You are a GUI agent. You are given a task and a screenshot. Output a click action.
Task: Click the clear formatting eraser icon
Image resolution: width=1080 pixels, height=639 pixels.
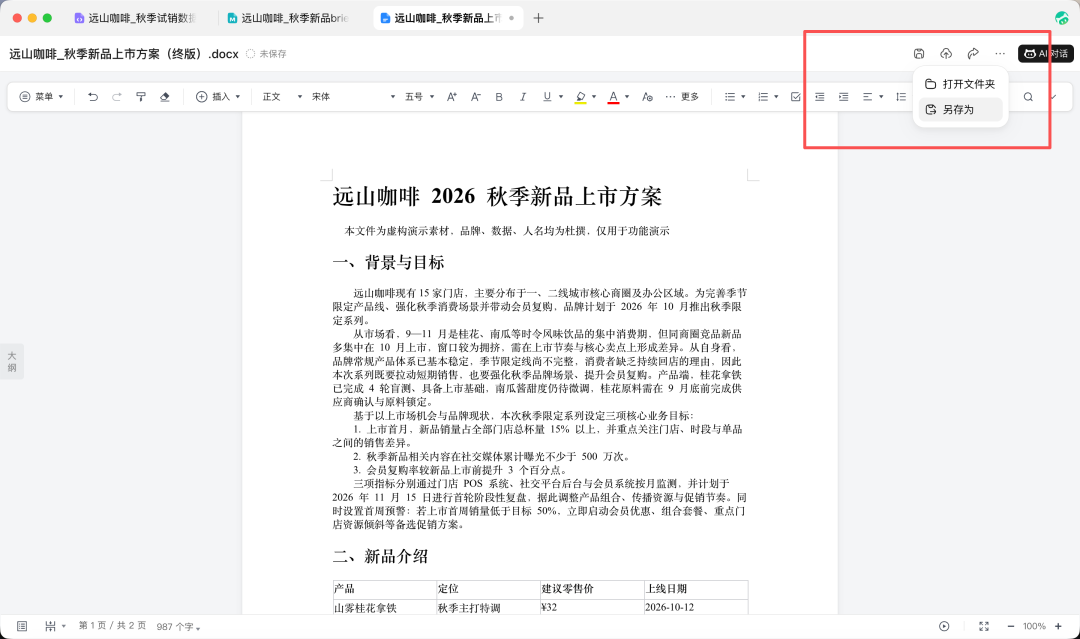point(165,97)
